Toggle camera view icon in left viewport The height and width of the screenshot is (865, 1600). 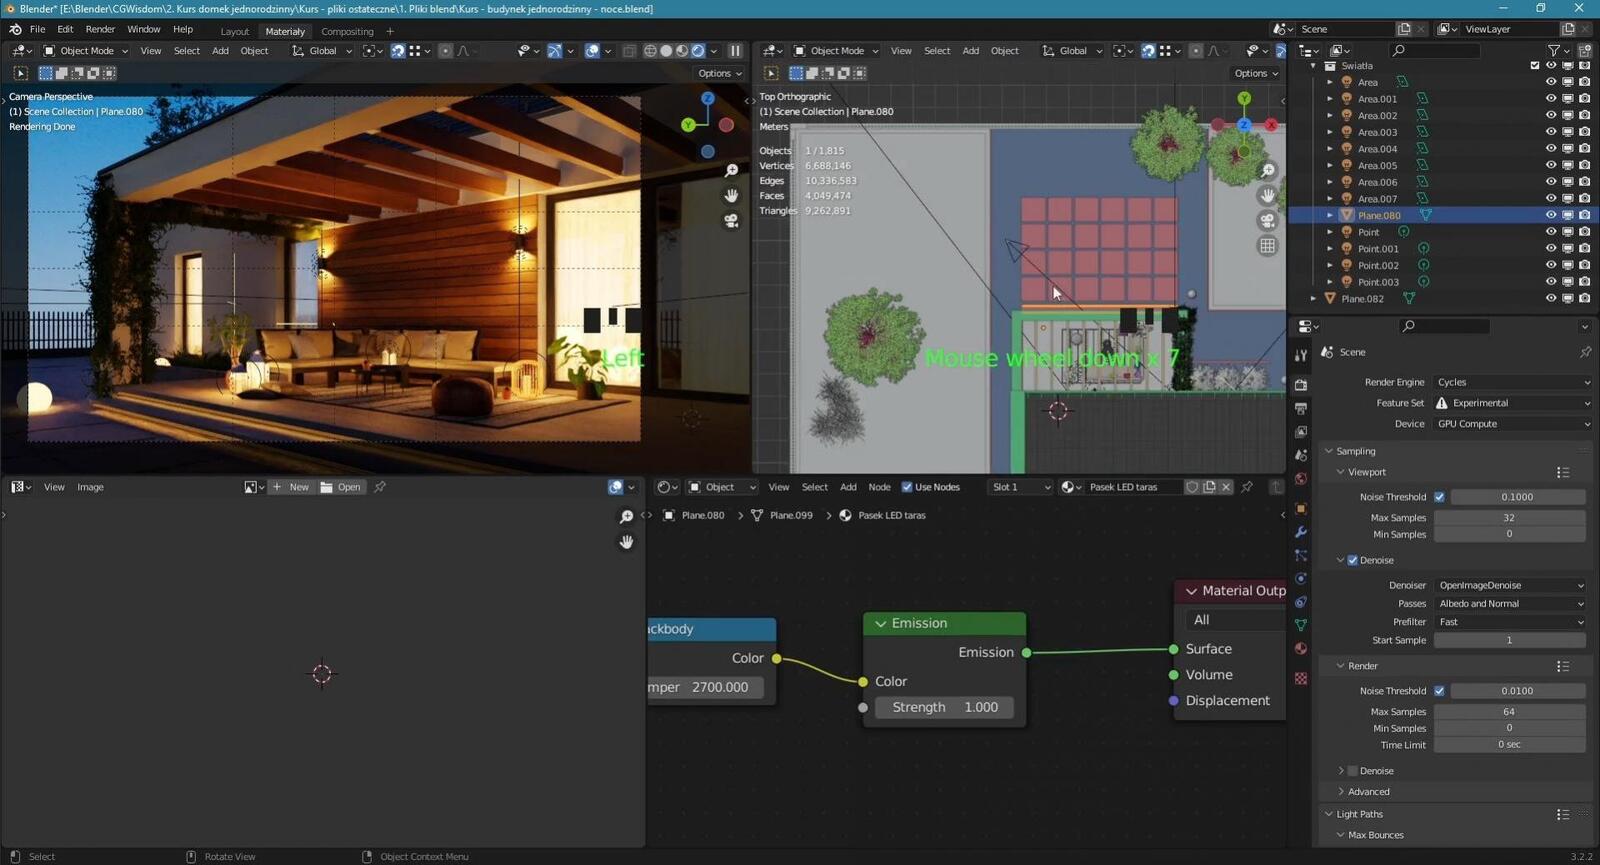point(731,221)
